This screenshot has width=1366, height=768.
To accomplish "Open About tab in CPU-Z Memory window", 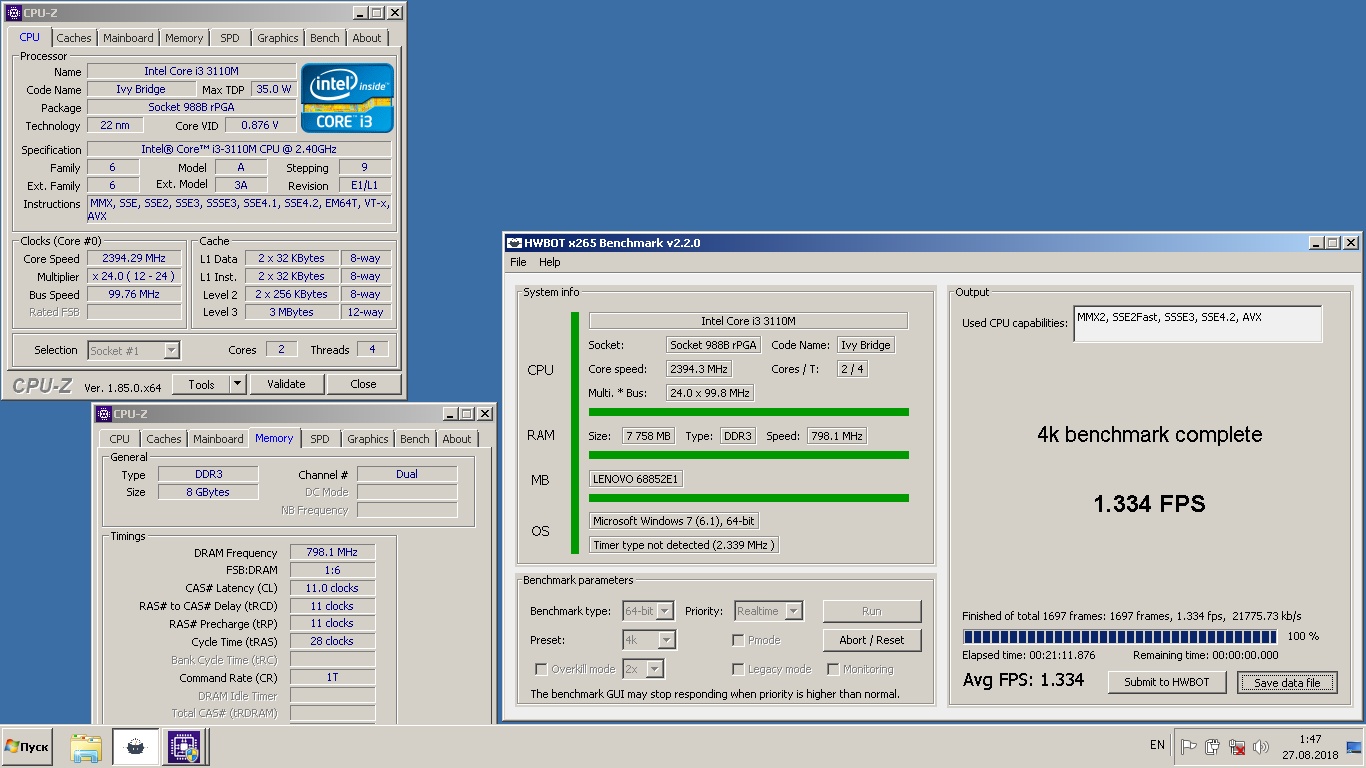I will click(457, 439).
